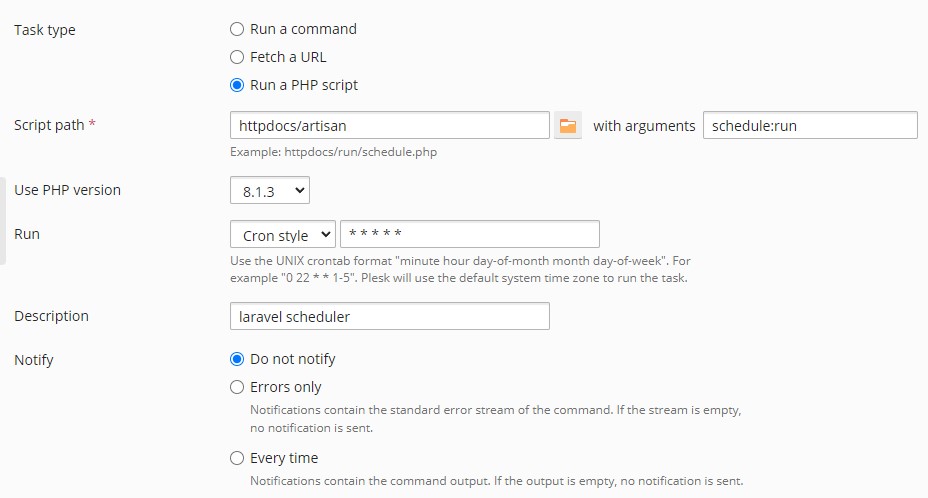Image resolution: width=928 pixels, height=498 pixels.
Task: Click the script path field with httpdocs/artisan
Action: (390, 125)
